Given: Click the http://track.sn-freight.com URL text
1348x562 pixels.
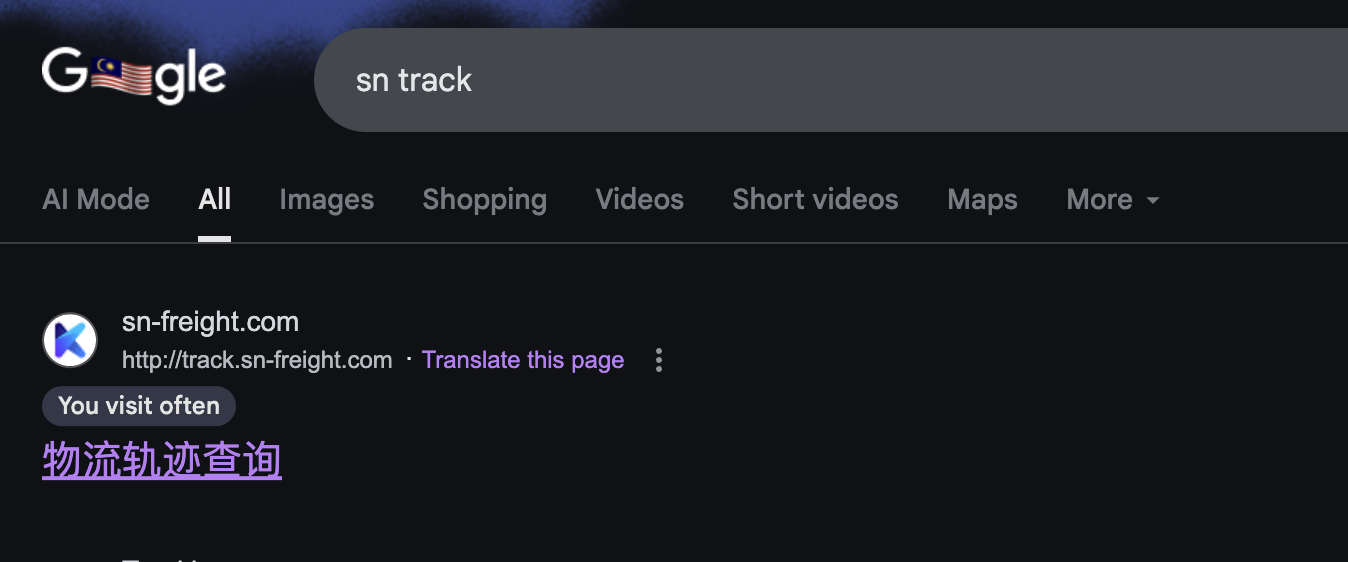Looking at the screenshot, I should coord(257,360).
